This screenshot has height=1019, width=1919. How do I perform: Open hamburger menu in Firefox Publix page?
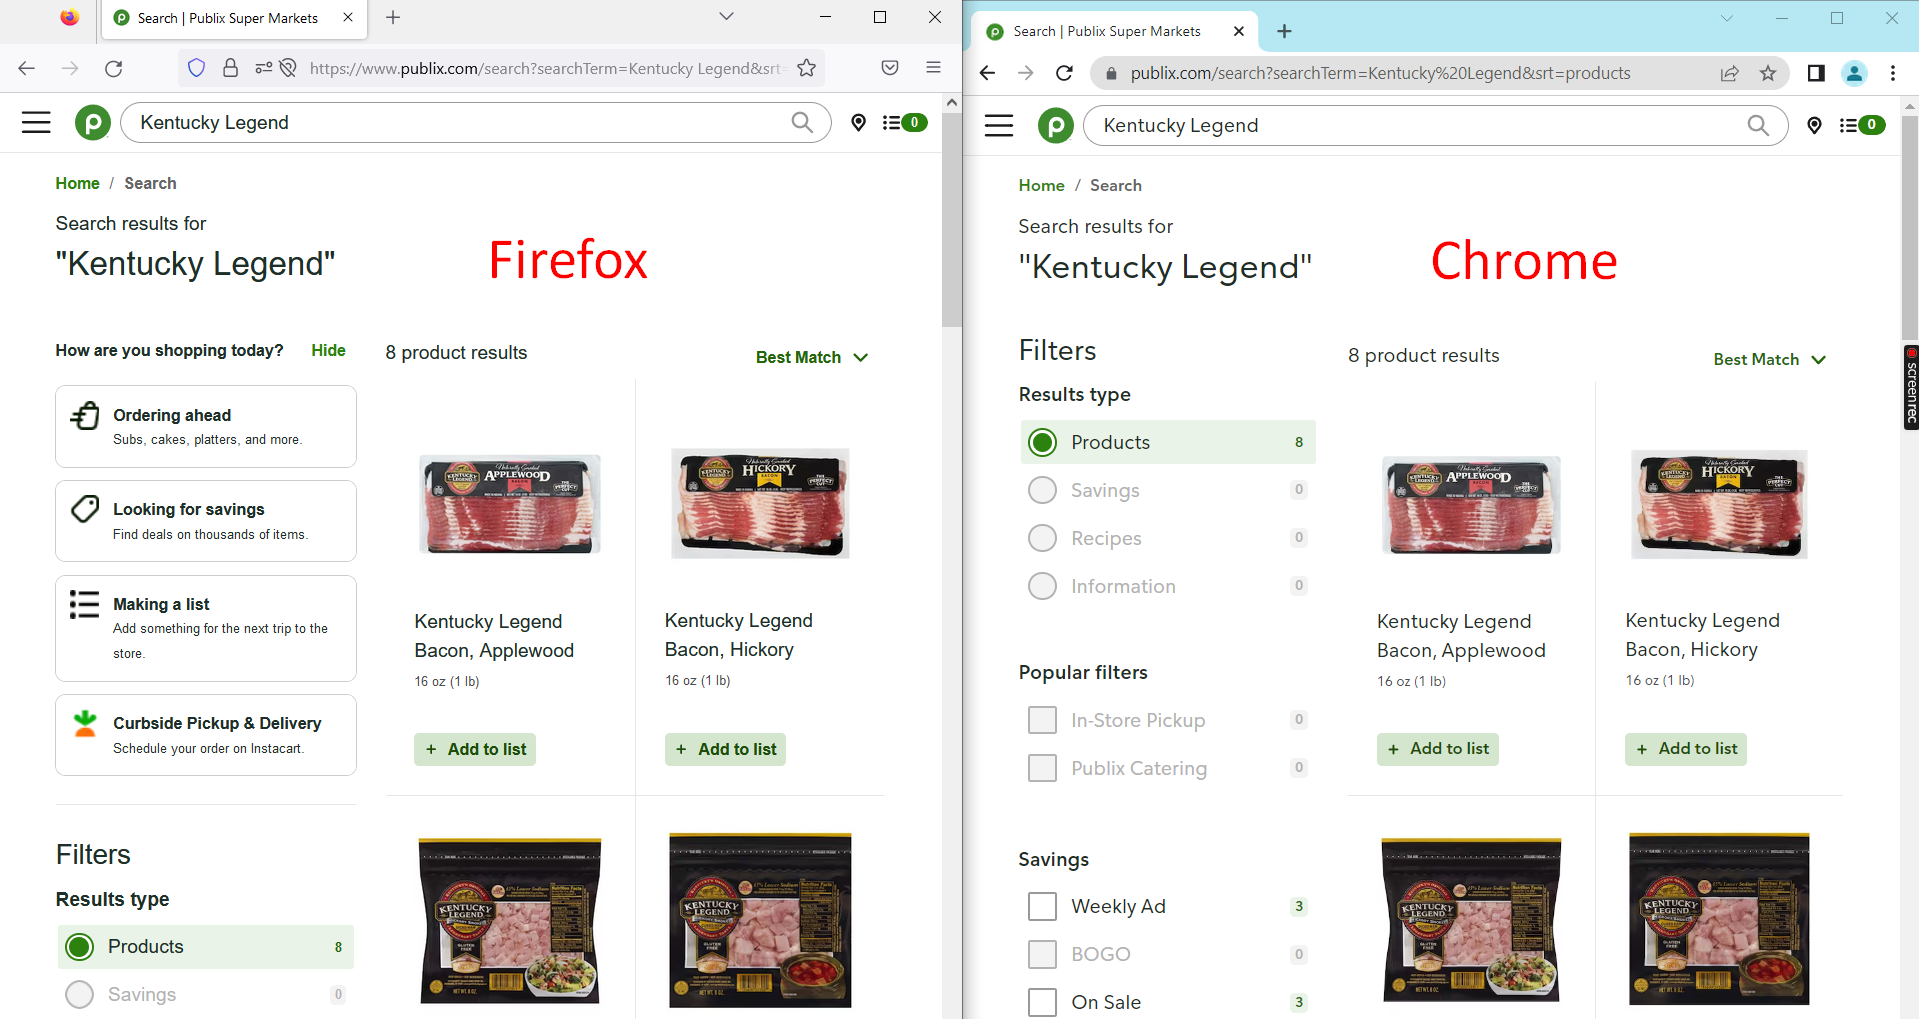36,122
